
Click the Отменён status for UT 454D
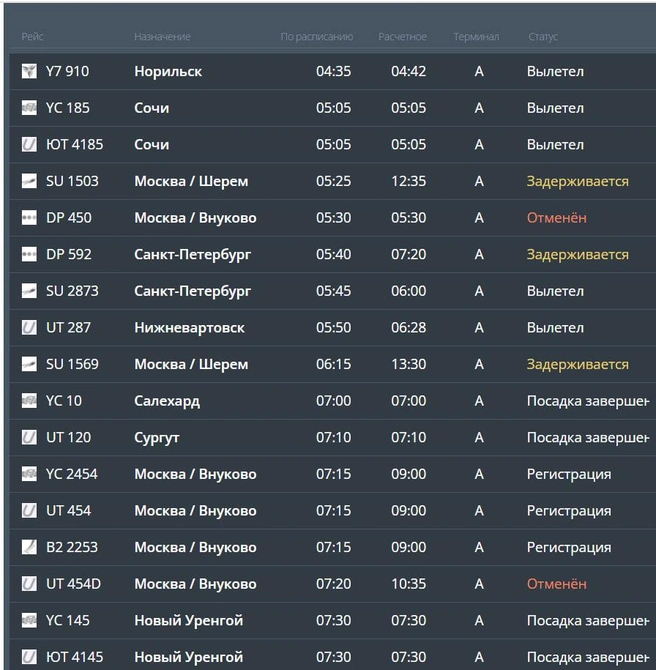pyautogui.click(x=556, y=584)
